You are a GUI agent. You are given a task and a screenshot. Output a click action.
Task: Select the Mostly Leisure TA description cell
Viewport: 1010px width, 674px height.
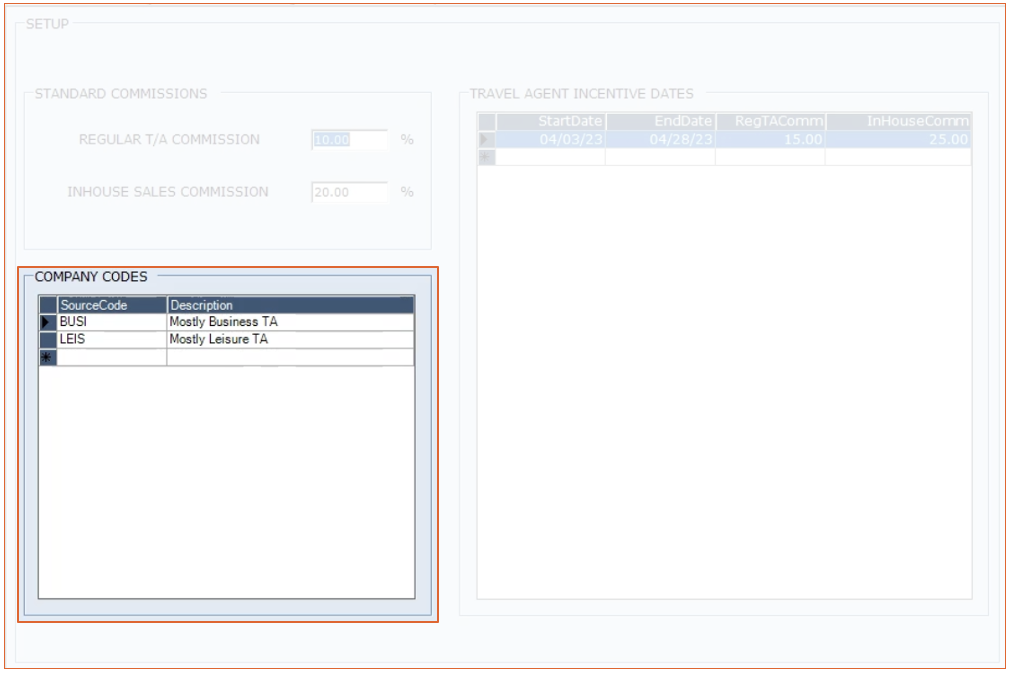(290, 340)
